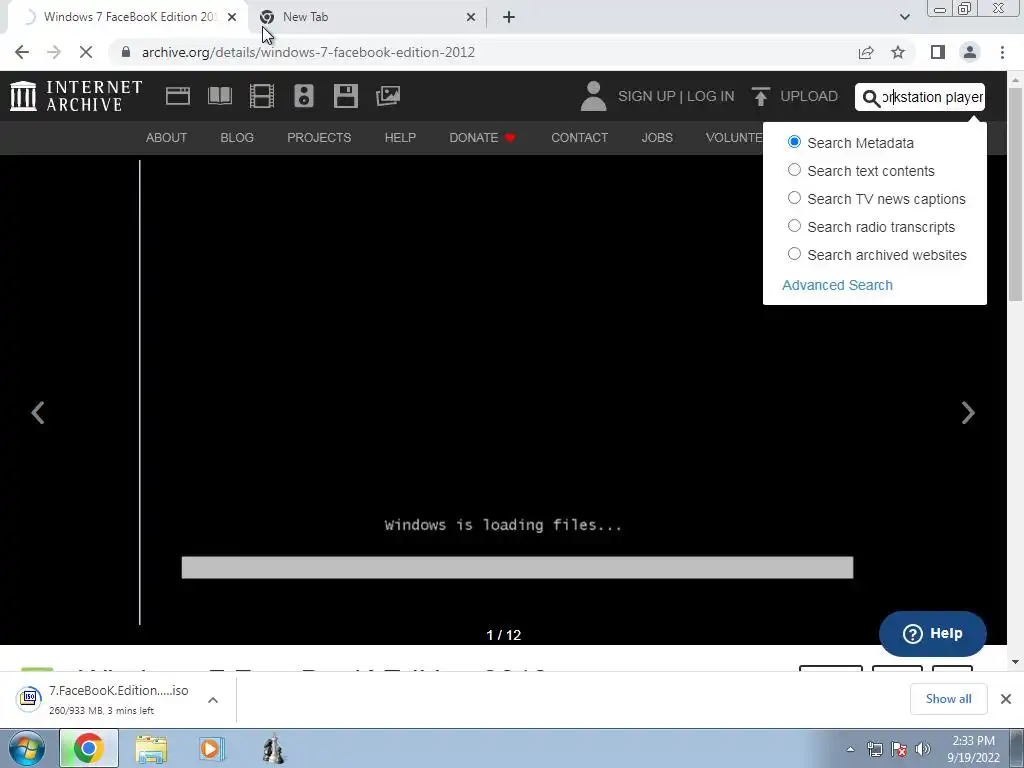The height and width of the screenshot is (768, 1024).
Task: Go back with browser back arrow
Action: (x=22, y=52)
